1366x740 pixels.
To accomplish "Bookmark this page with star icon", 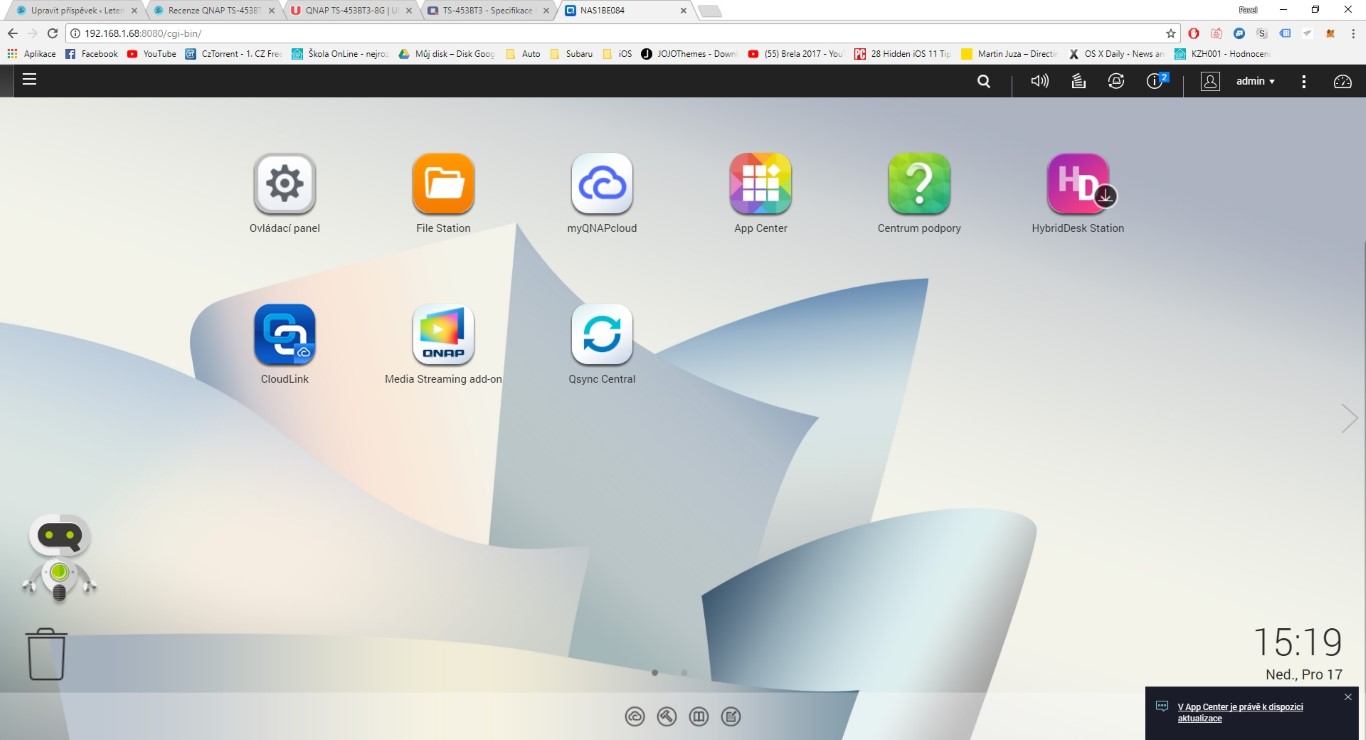I will coord(1171,33).
